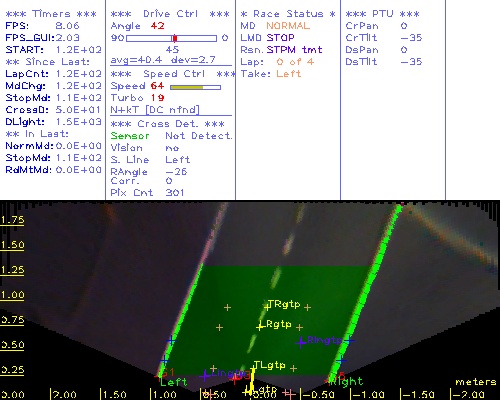Click the green Left lane label
This screenshot has width=500, height=400.
pos(174,382)
